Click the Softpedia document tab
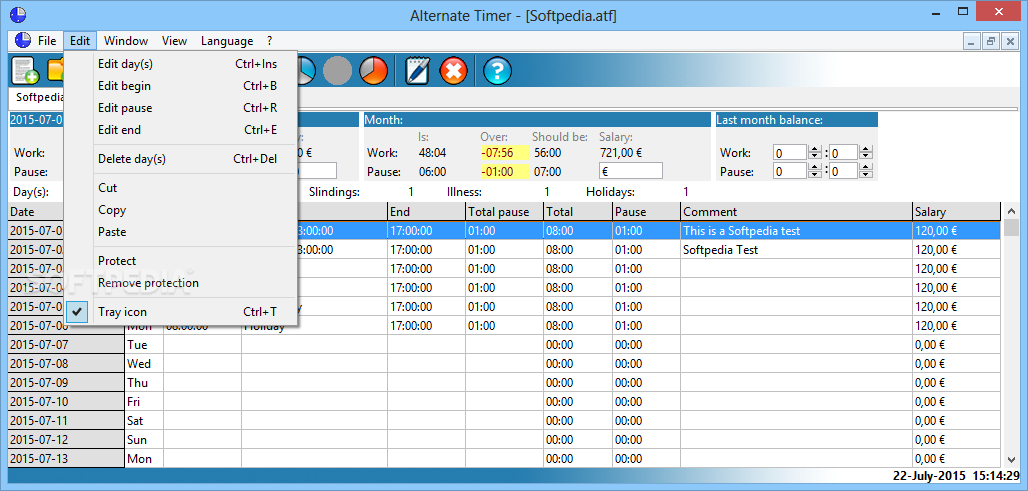1028x491 pixels. click(x=38, y=97)
